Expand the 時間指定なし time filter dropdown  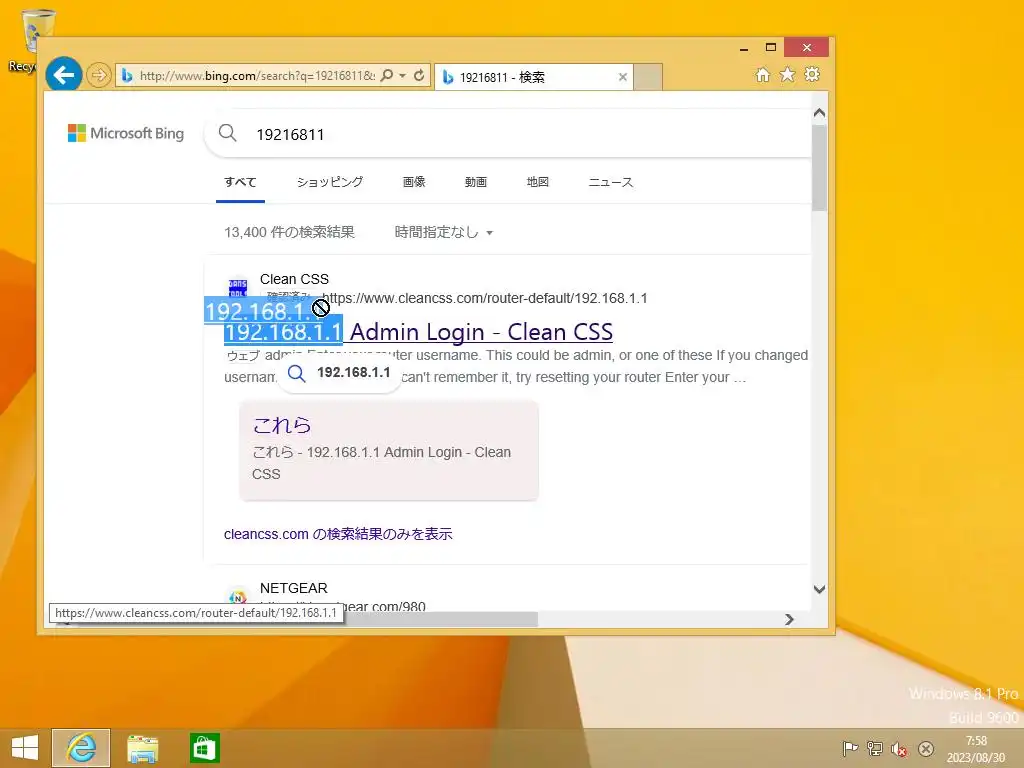[443, 232]
